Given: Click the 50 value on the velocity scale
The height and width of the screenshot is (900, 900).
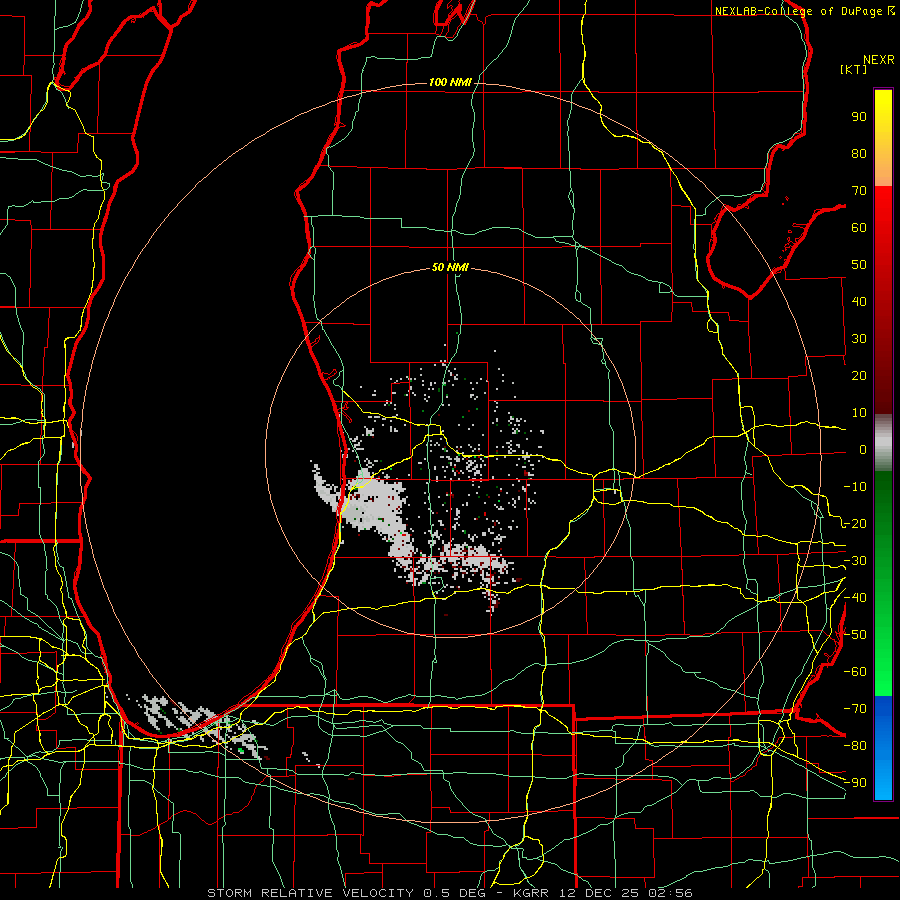Looking at the screenshot, I should (x=859, y=265).
